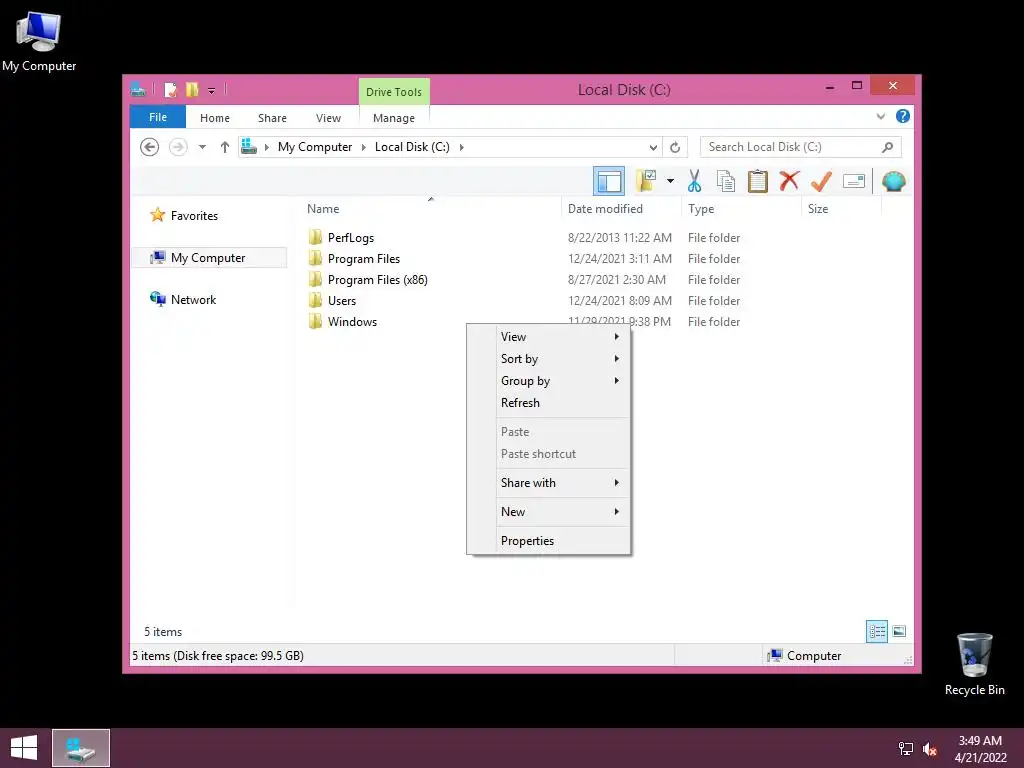
Task: Open Sort by submenu in context menu
Action: [549, 359]
